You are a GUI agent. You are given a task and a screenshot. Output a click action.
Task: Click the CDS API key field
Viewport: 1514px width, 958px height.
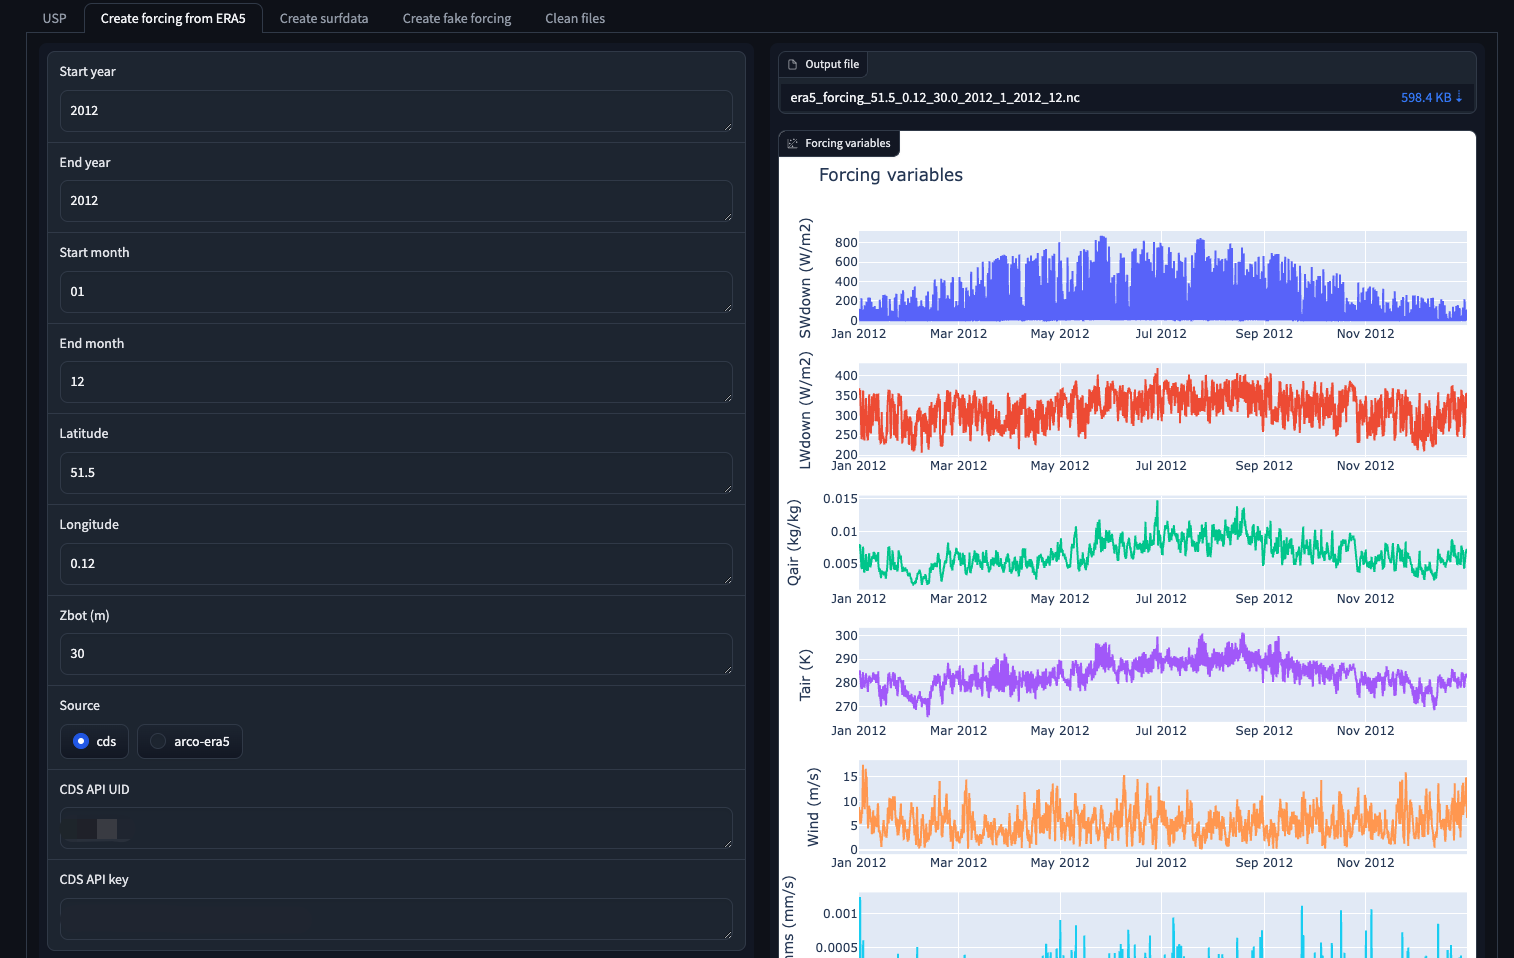coord(396,919)
